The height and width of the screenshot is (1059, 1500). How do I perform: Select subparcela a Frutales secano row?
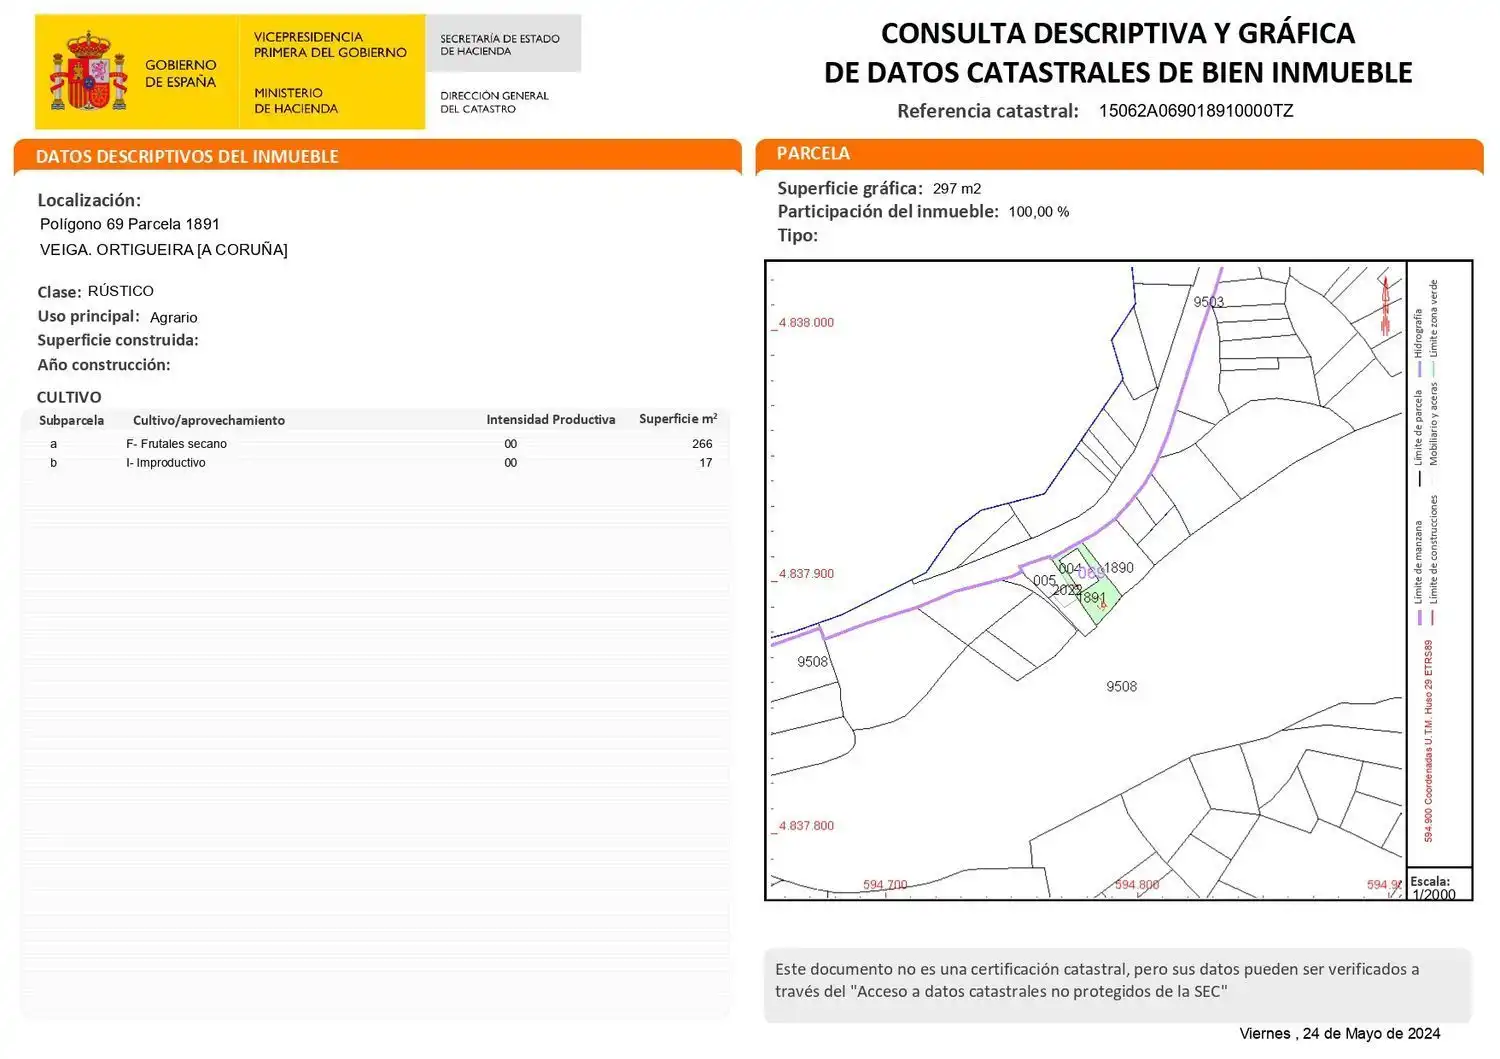(x=376, y=444)
